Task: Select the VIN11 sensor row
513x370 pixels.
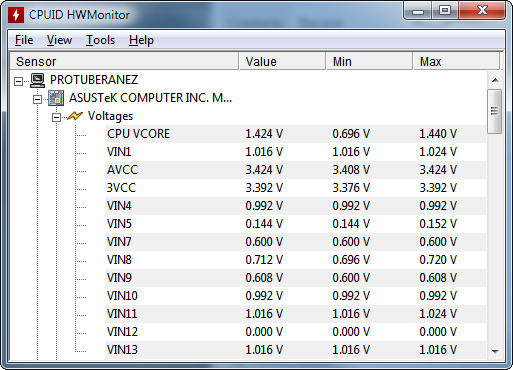Action: click(x=295, y=314)
